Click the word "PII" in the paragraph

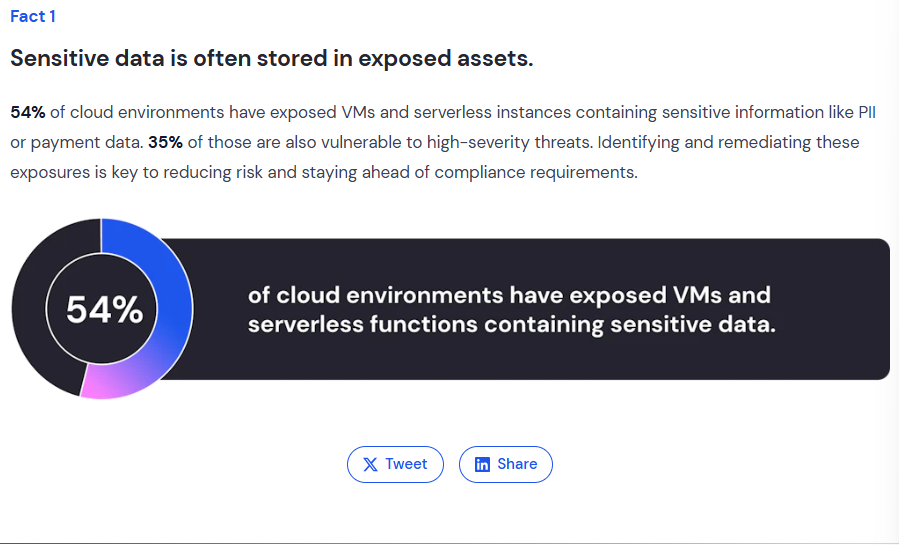coord(864,112)
